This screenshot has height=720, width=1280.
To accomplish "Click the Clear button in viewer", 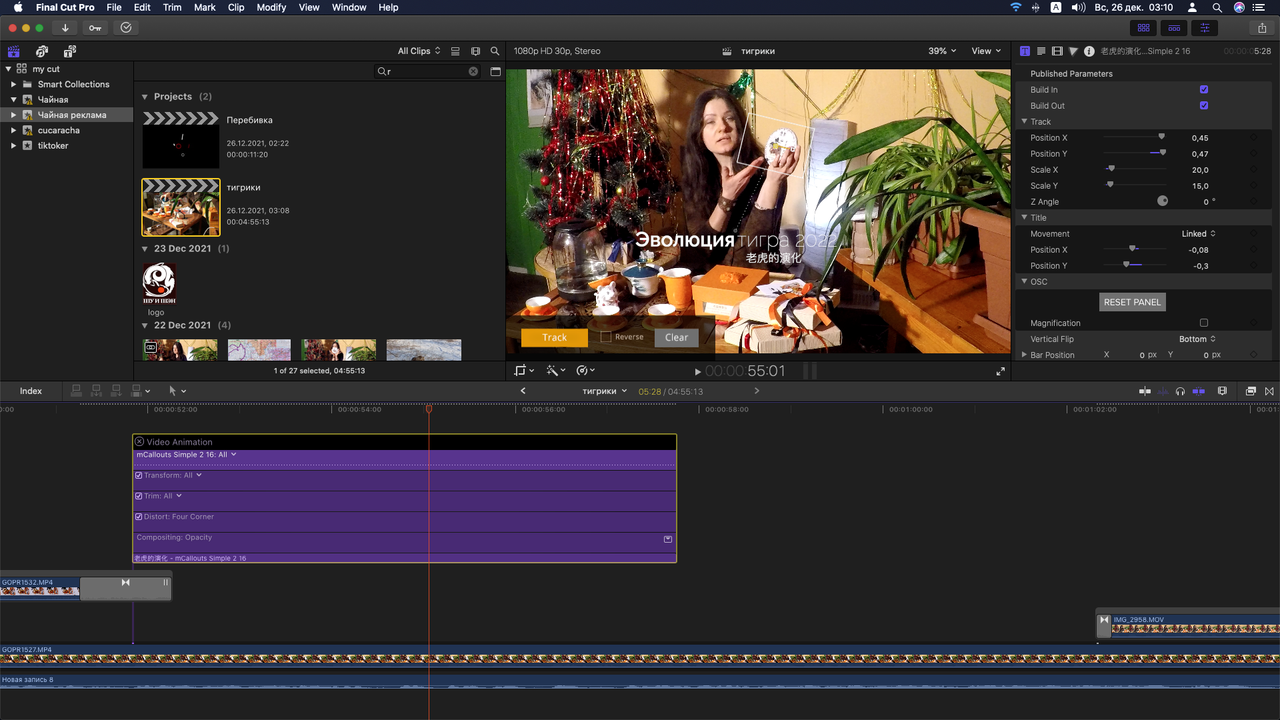I will [677, 338].
